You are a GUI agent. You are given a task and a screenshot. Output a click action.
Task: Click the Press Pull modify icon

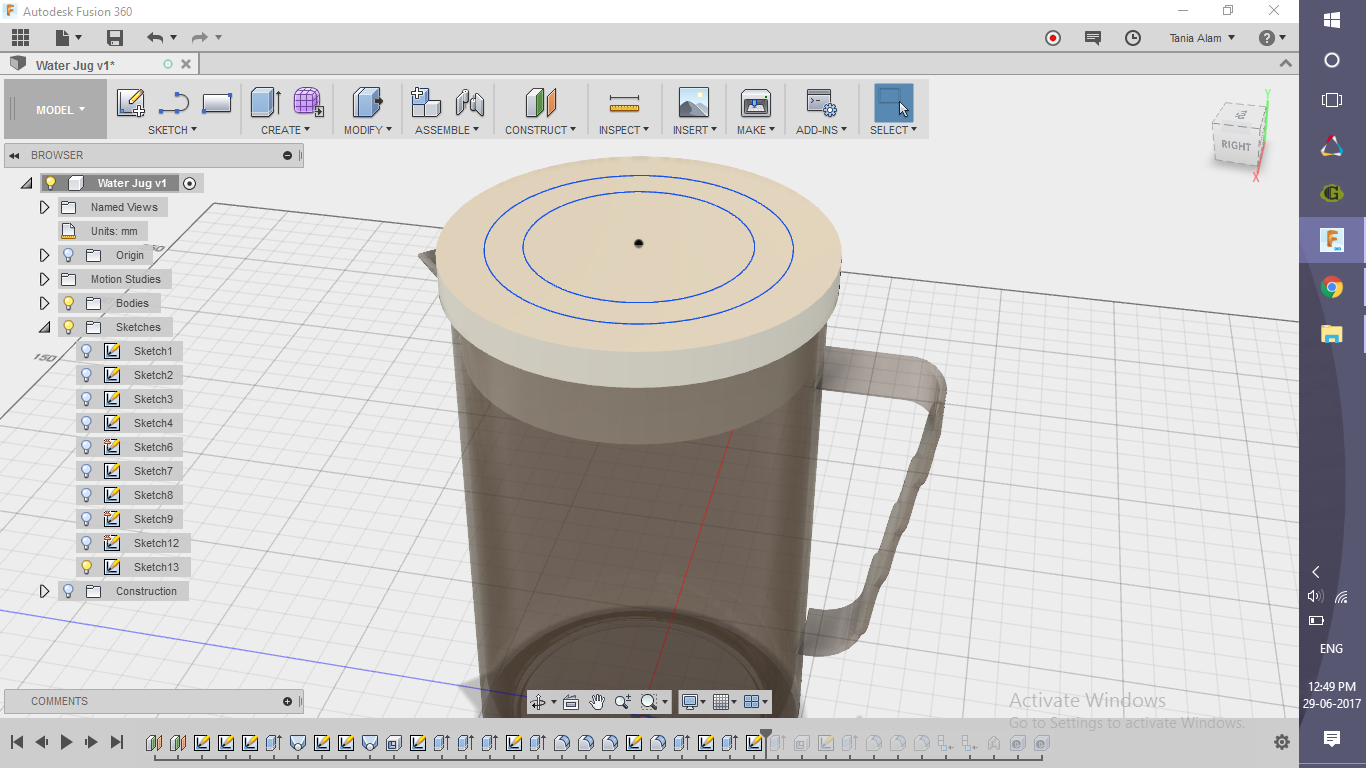(367, 103)
